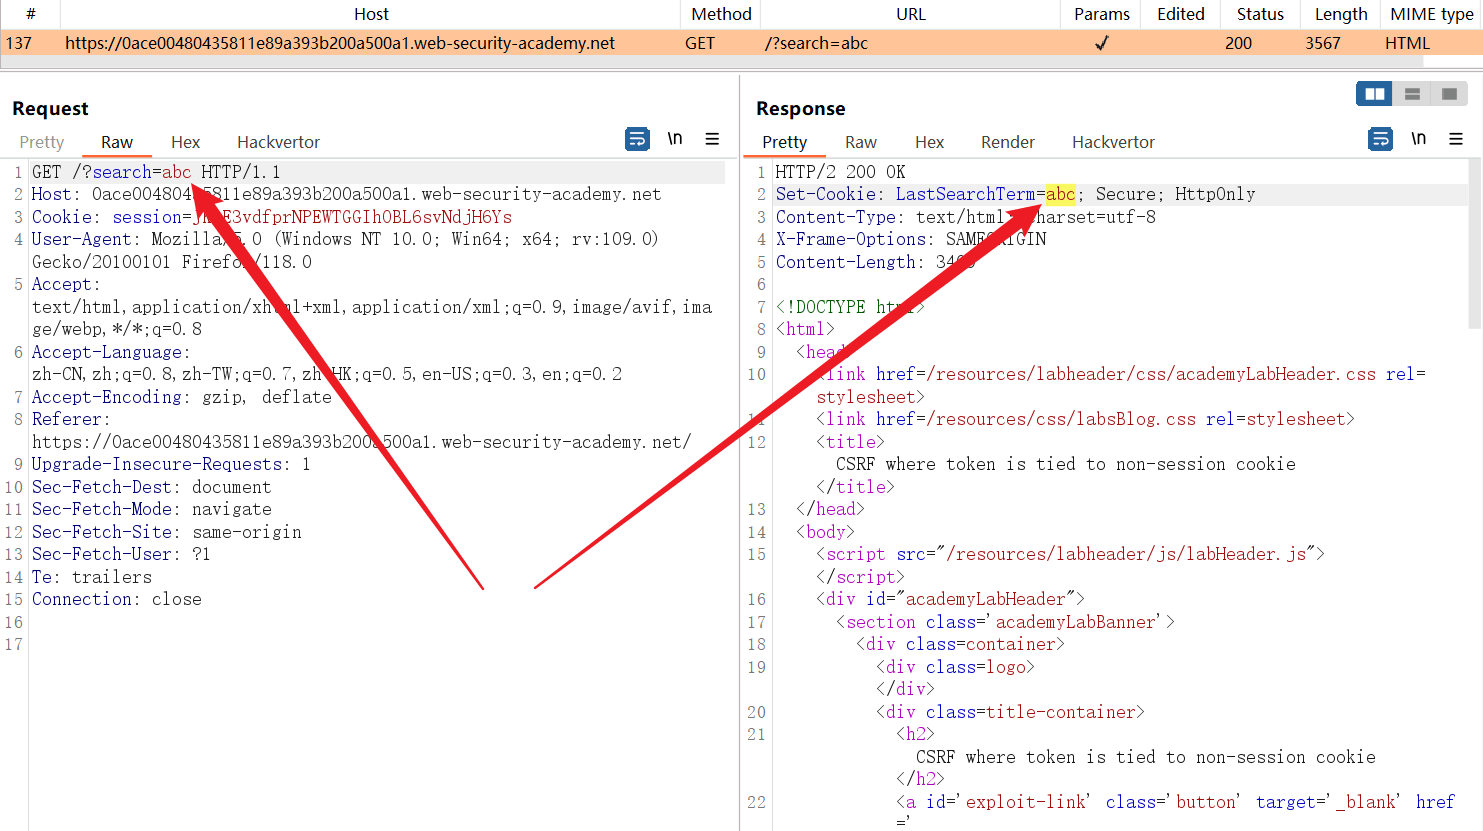Image resolution: width=1483 pixels, height=831 pixels.
Task: Click length value 3567 in history row
Action: coord(1322,43)
